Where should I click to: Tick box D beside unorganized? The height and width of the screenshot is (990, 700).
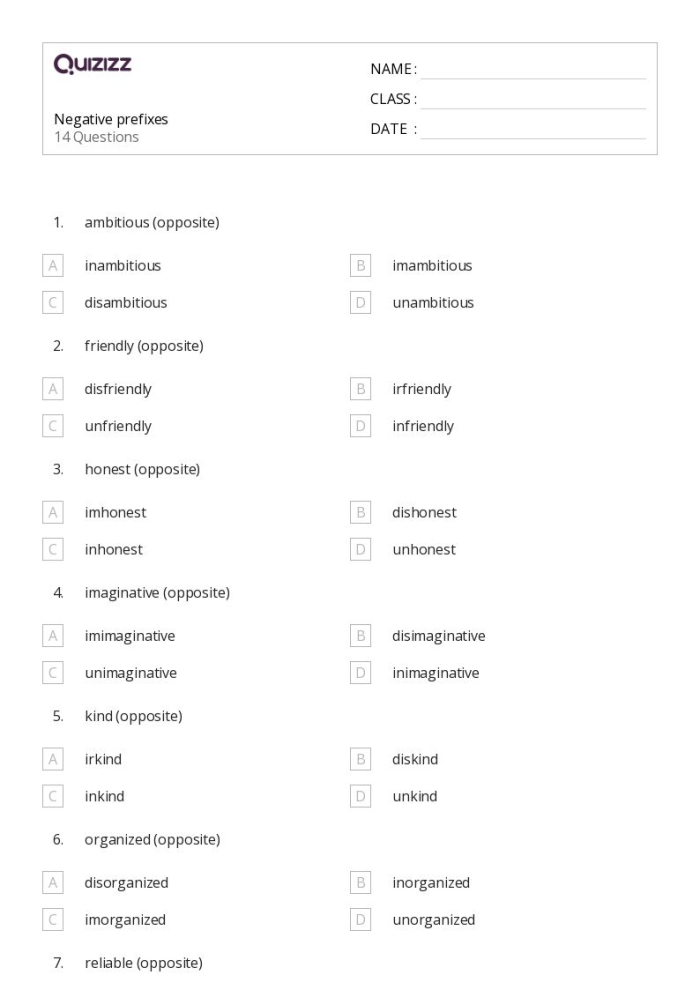(360, 919)
